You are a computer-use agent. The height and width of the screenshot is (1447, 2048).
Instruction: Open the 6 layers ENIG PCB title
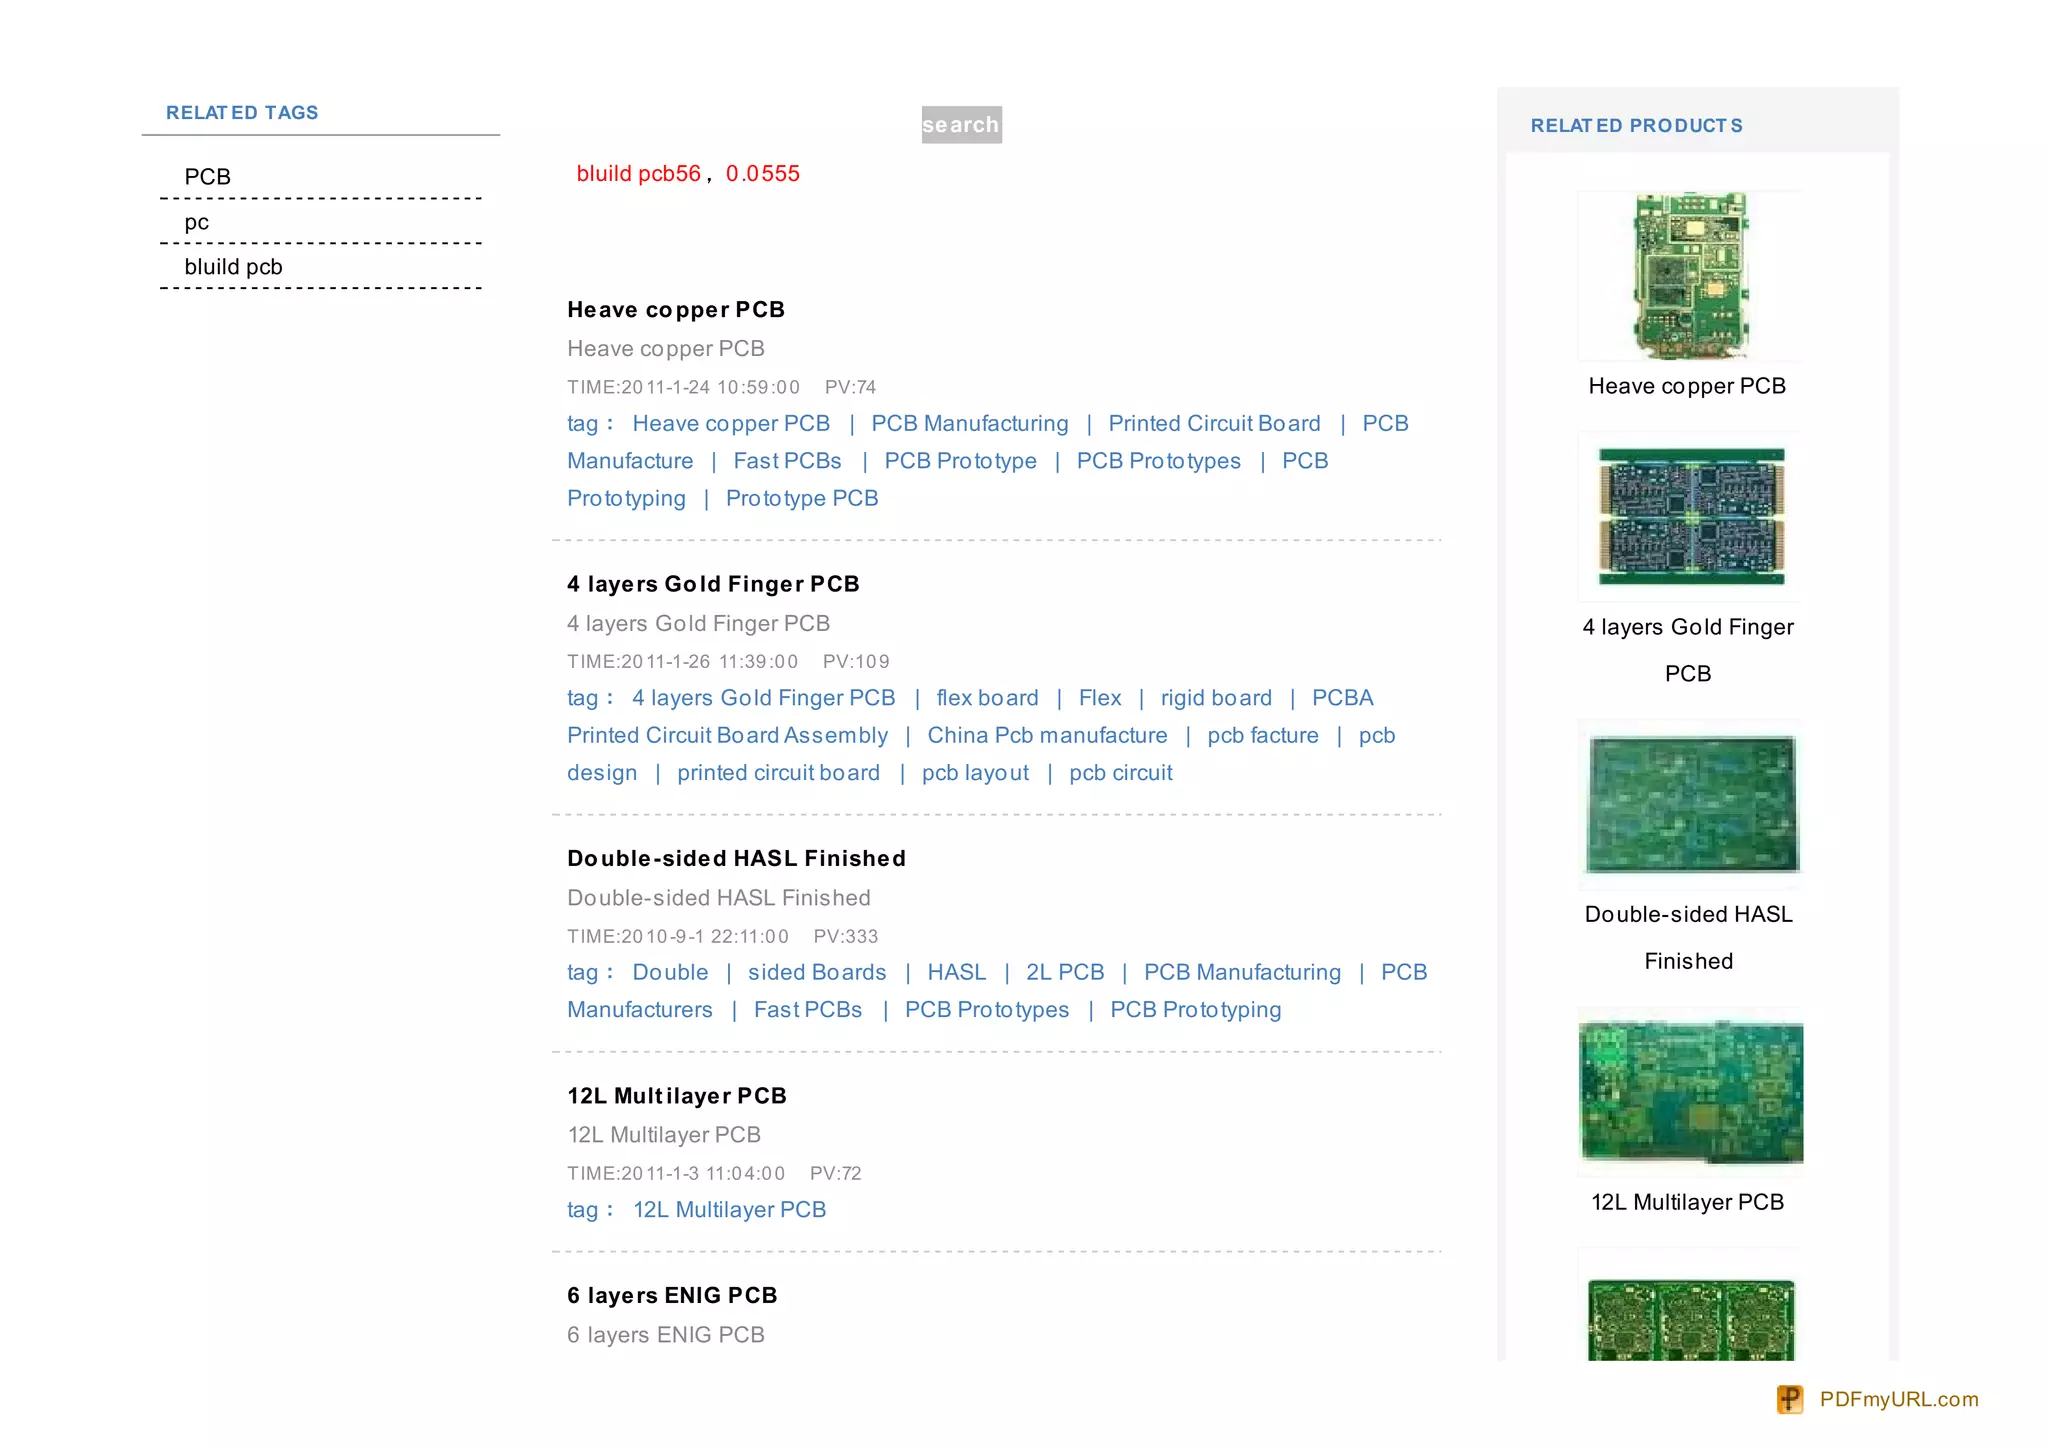click(x=672, y=1295)
